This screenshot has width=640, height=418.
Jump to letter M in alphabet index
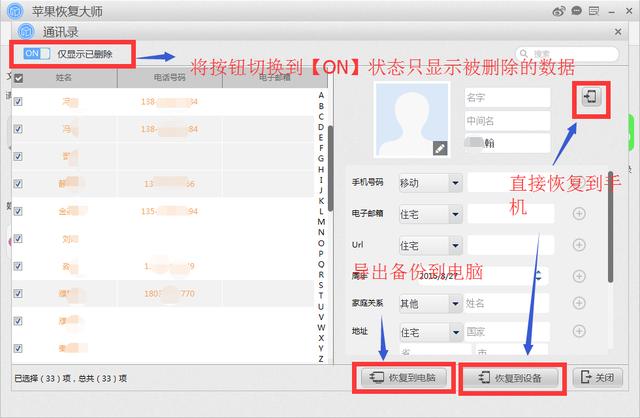click(321, 222)
